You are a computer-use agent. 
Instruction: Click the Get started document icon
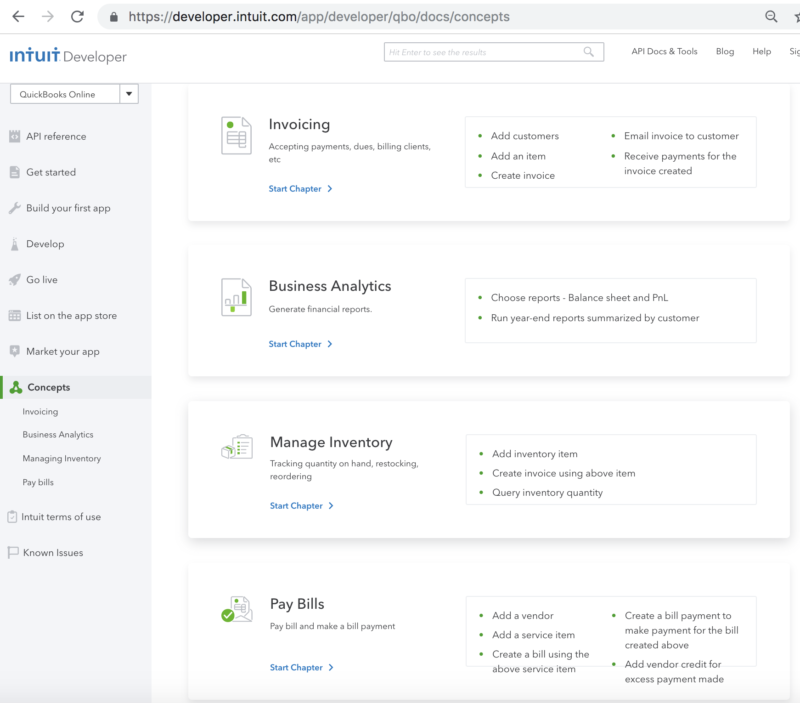tap(14, 172)
